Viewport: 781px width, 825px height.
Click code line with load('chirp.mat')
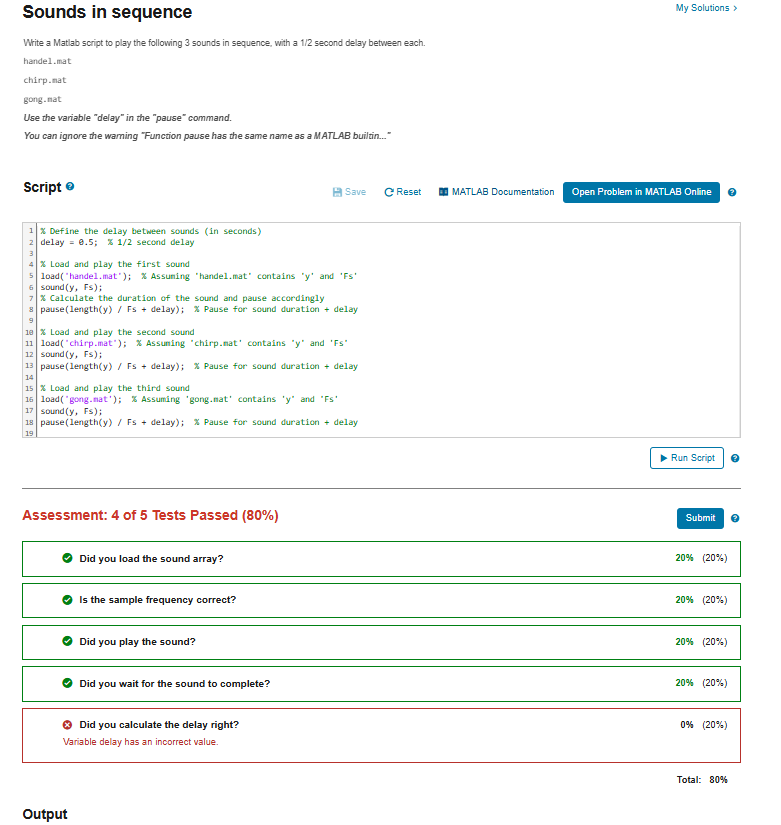(194, 343)
